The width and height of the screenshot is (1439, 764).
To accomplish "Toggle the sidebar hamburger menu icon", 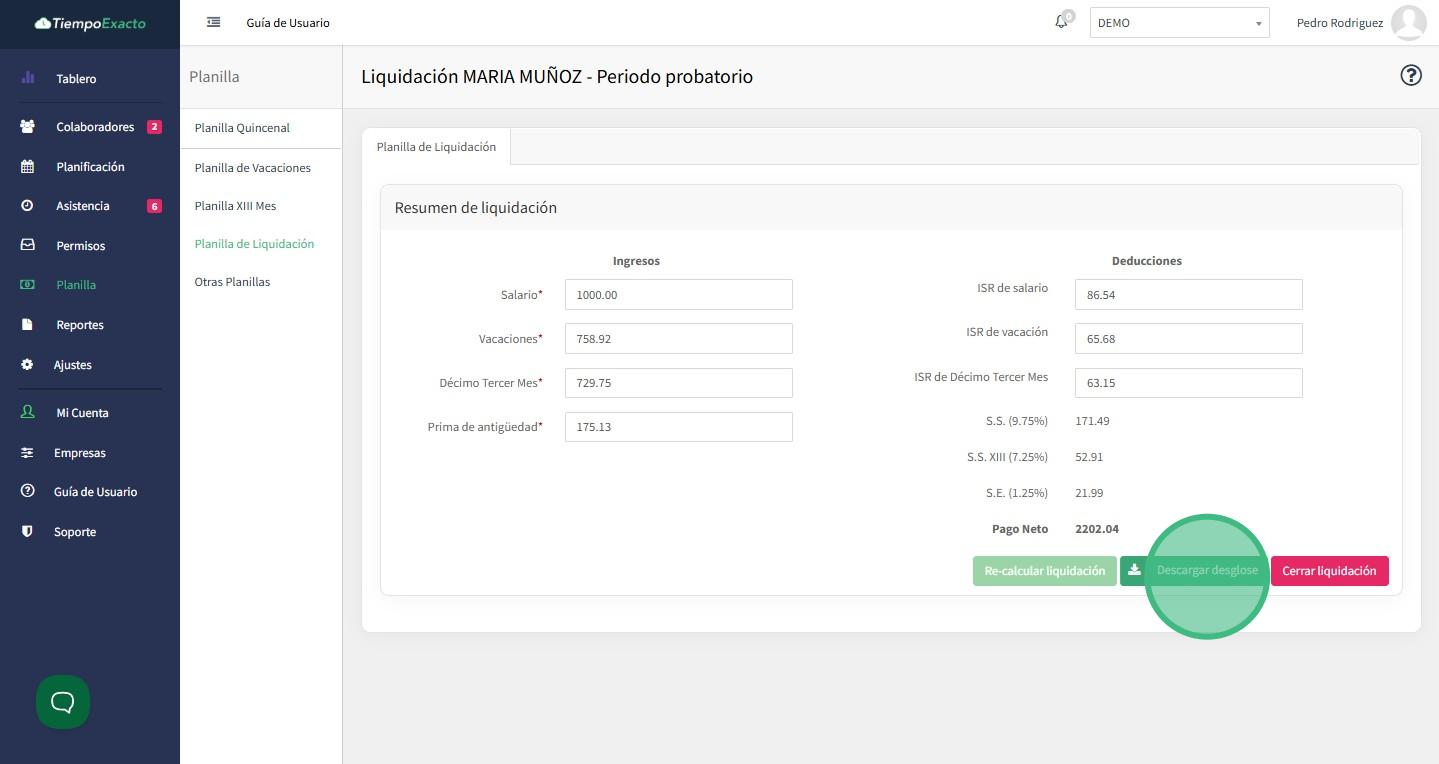I will click(x=213, y=22).
